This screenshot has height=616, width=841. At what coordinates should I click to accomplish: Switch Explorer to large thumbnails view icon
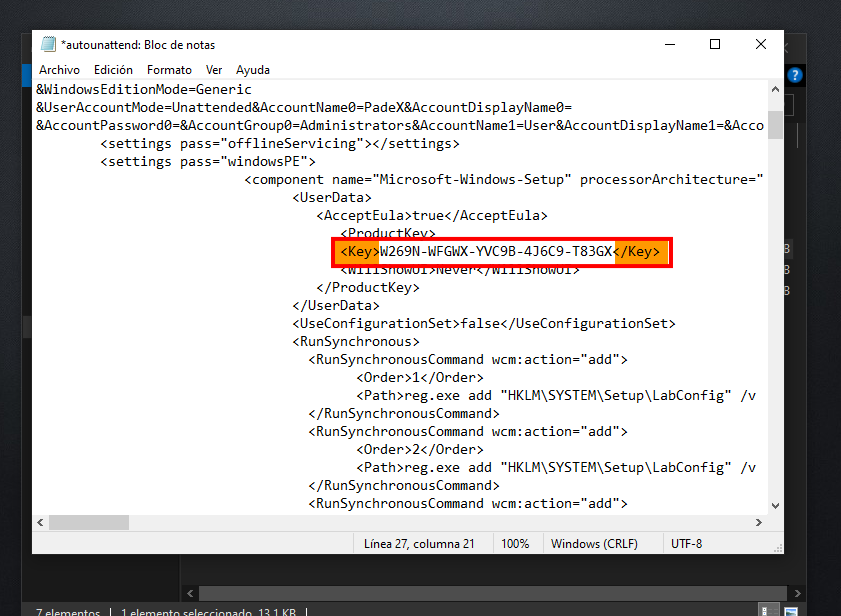[790, 610]
